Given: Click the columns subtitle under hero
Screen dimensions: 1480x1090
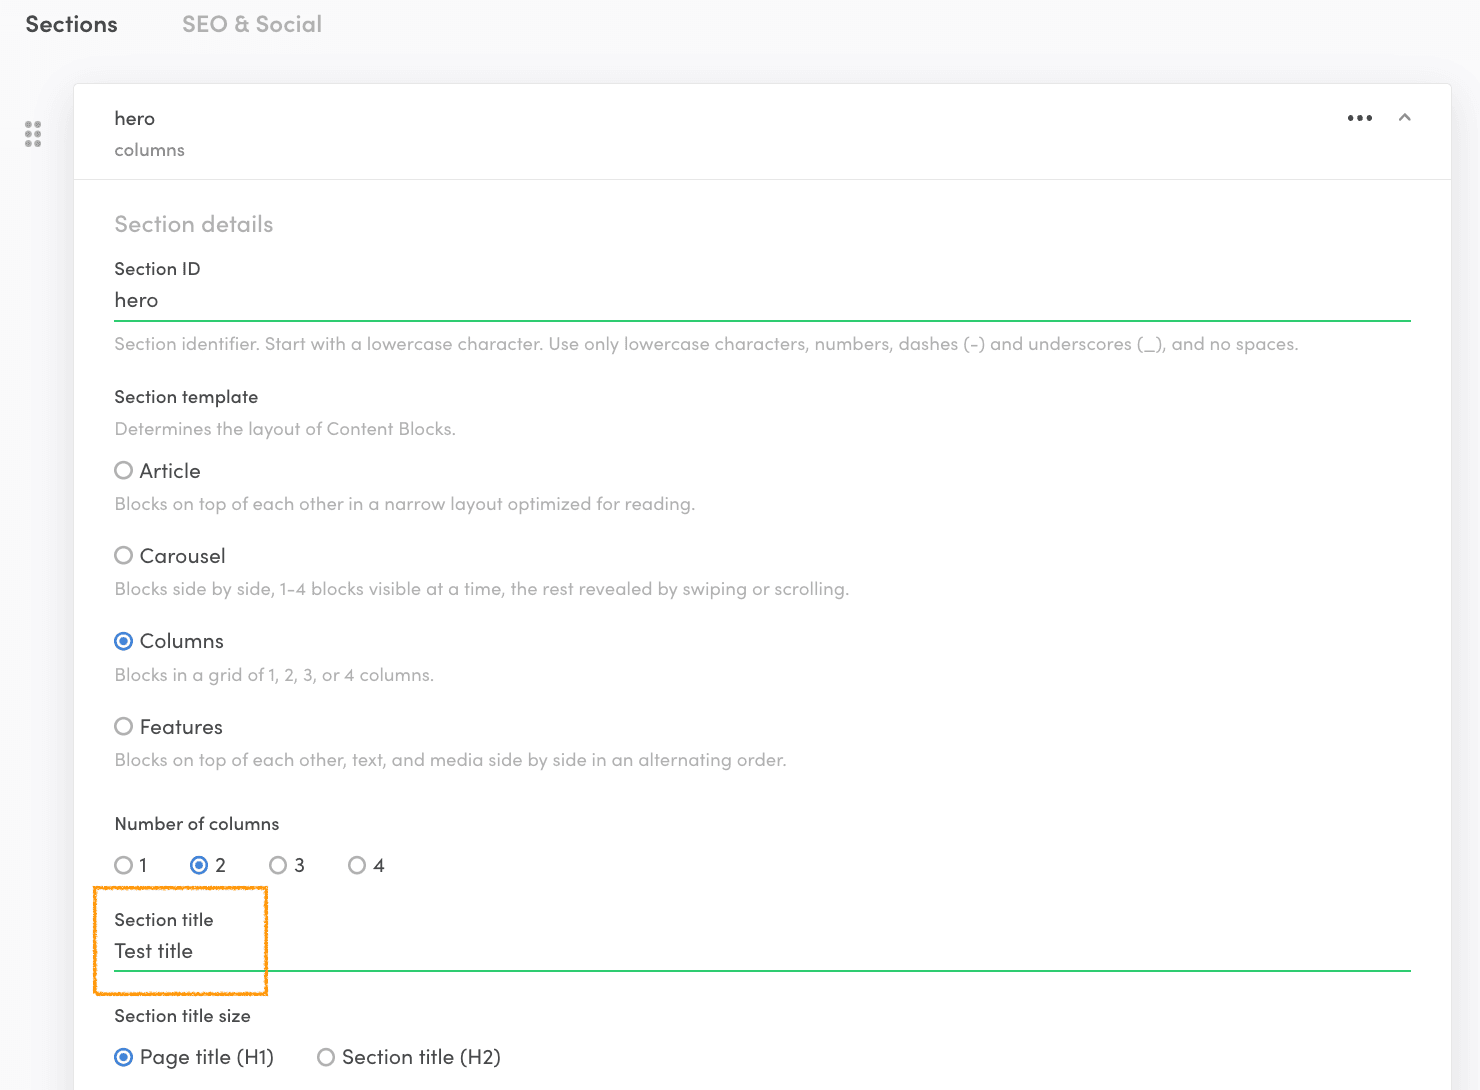Looking at the screenshot, I should 149,150.
